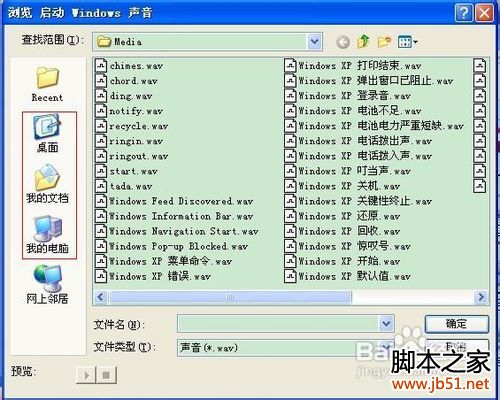This screenshot has width=500, height=400.
Task: Select Windows XP 关机.wav
Action: pos(342,186)
